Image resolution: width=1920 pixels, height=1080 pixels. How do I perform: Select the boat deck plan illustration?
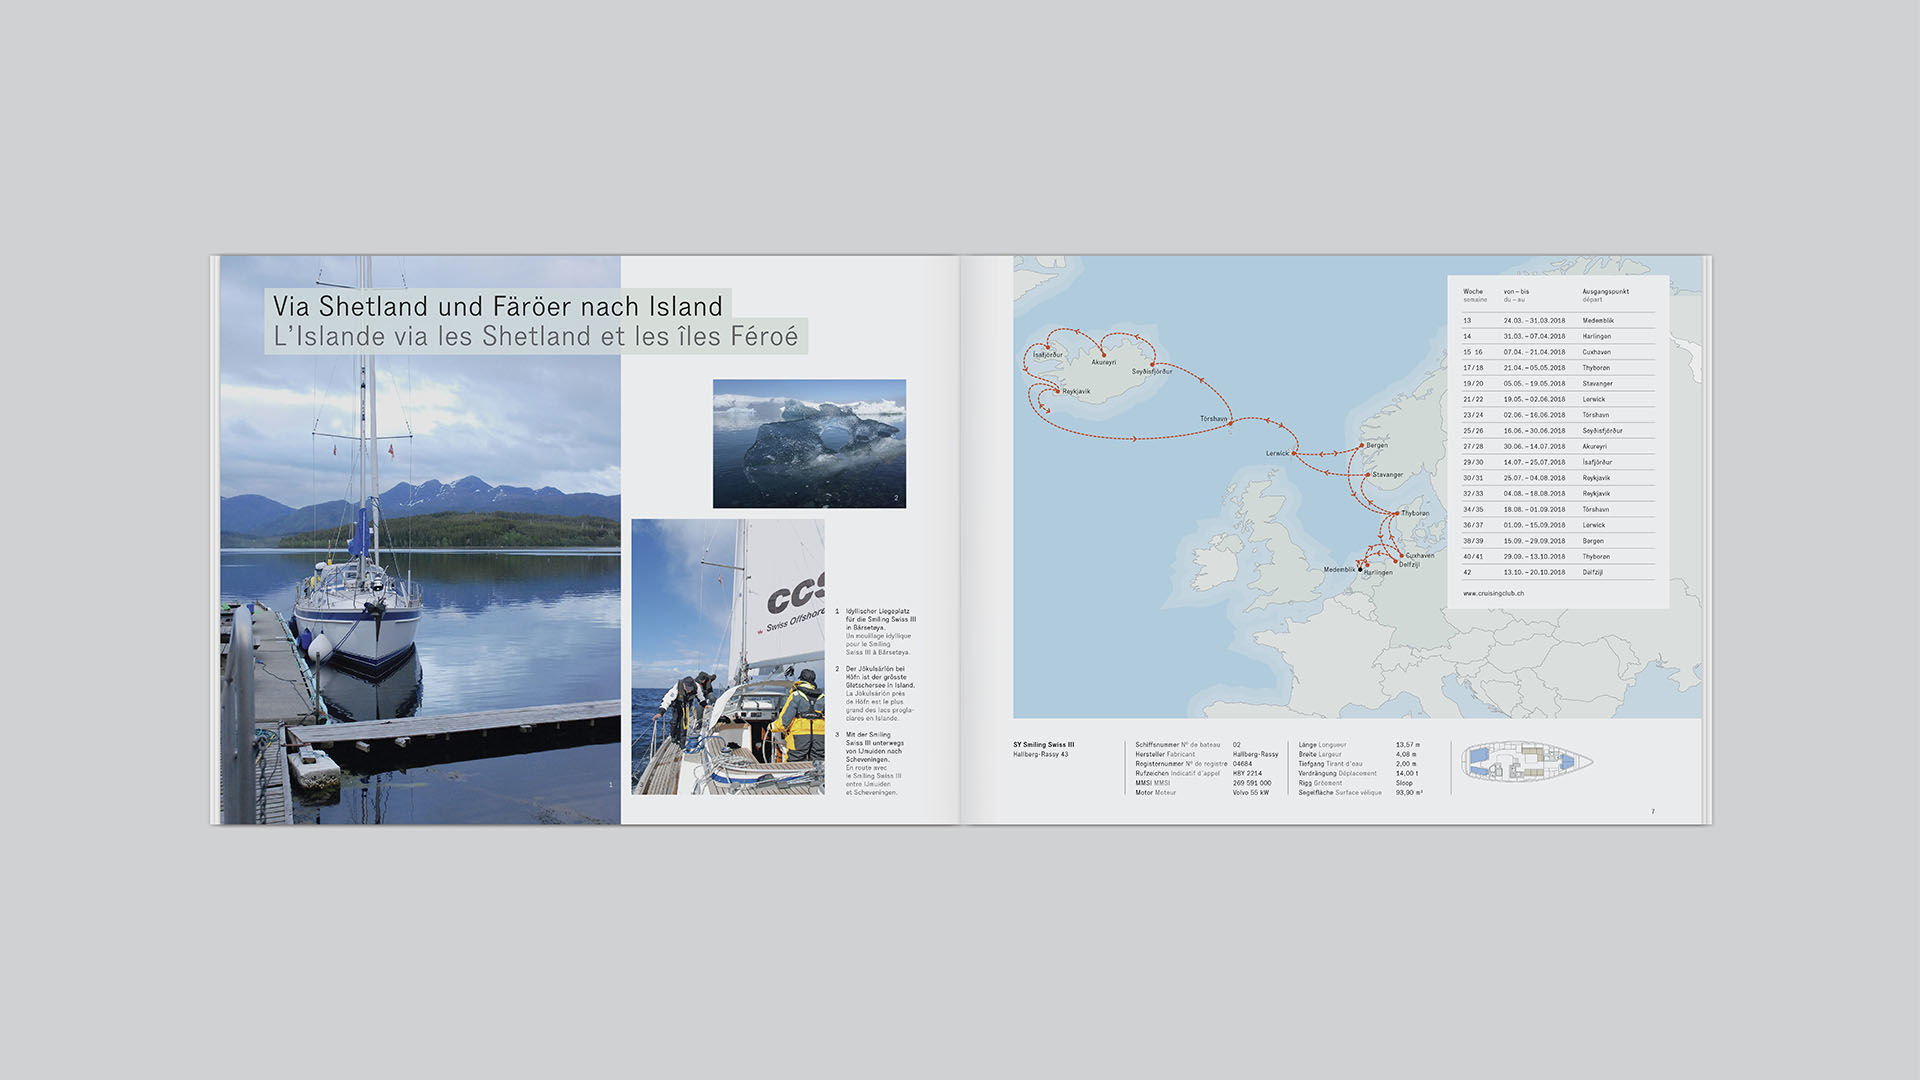pyautogui.click(x=1527, y=761)
